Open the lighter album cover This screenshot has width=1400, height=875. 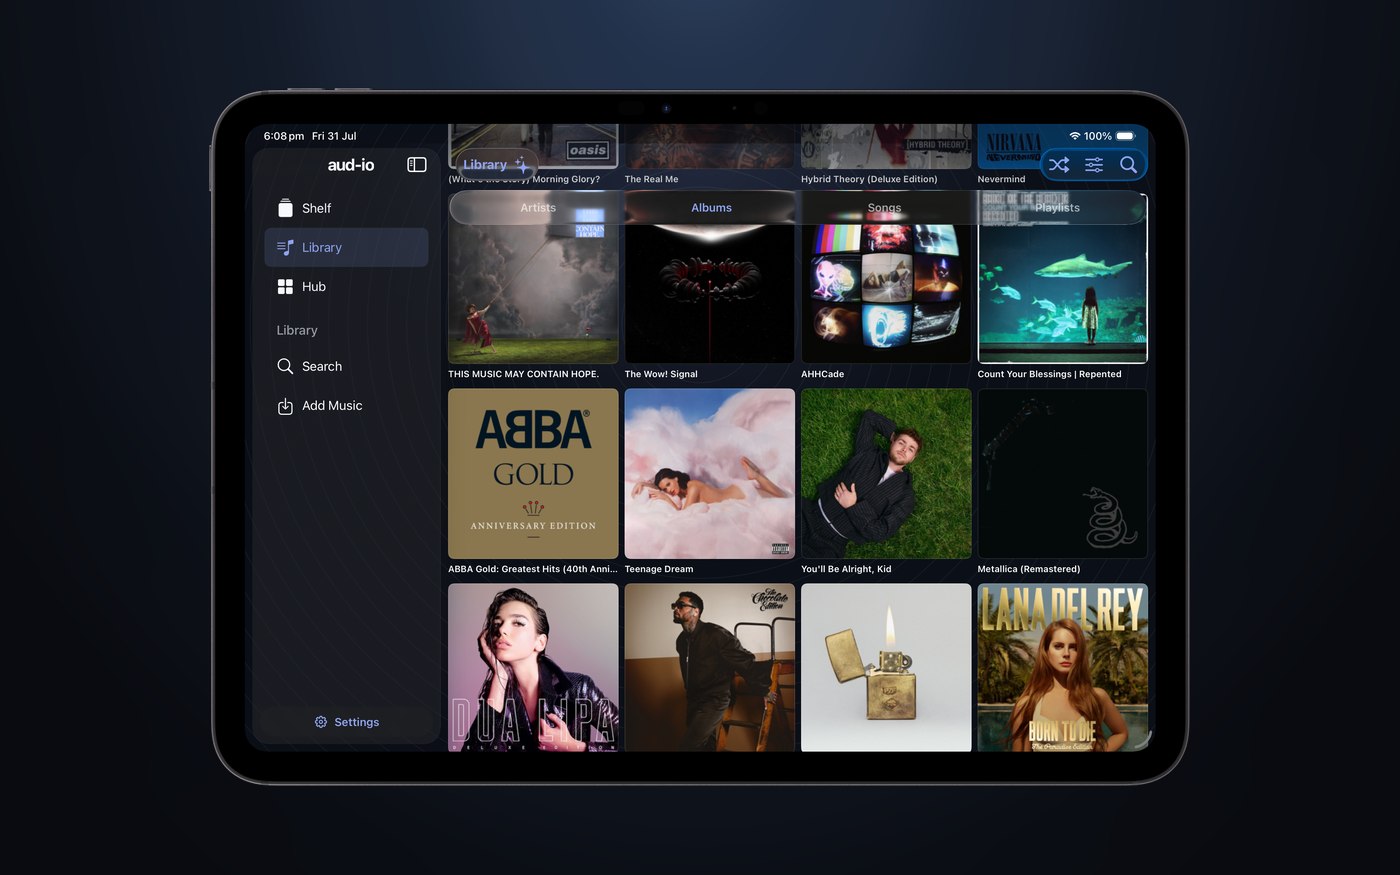(x=886, y=667)
